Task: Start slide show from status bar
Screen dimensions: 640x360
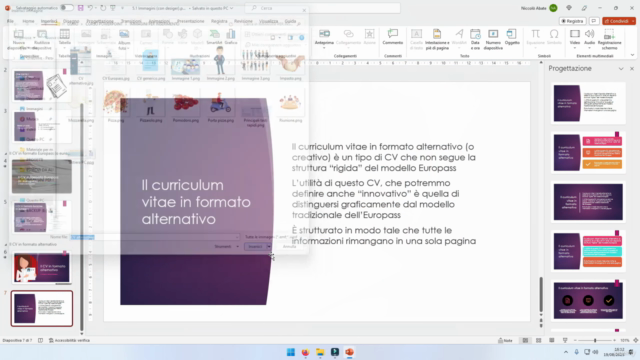Action: 565,340
